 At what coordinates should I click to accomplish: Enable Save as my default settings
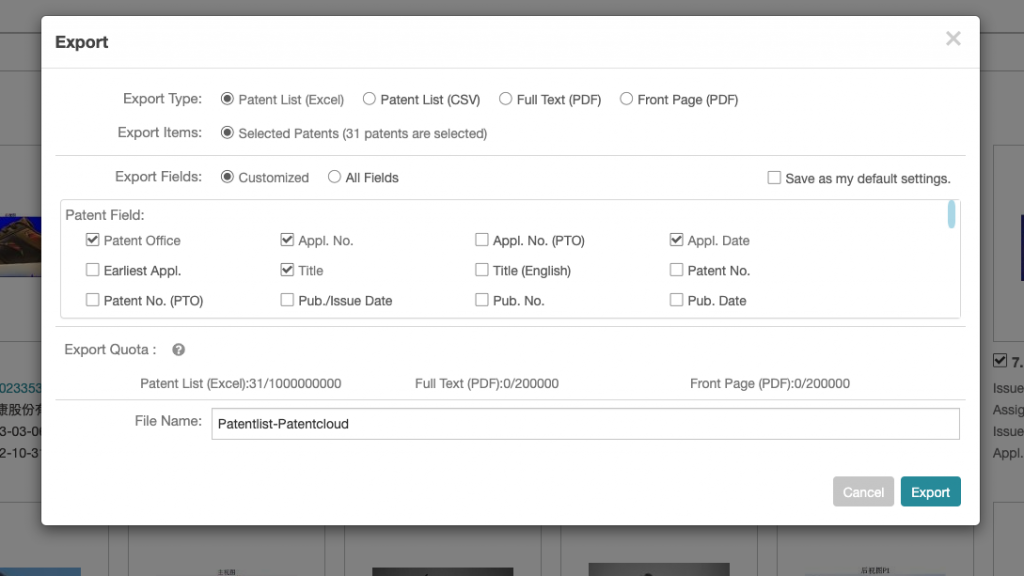[774, 178]
